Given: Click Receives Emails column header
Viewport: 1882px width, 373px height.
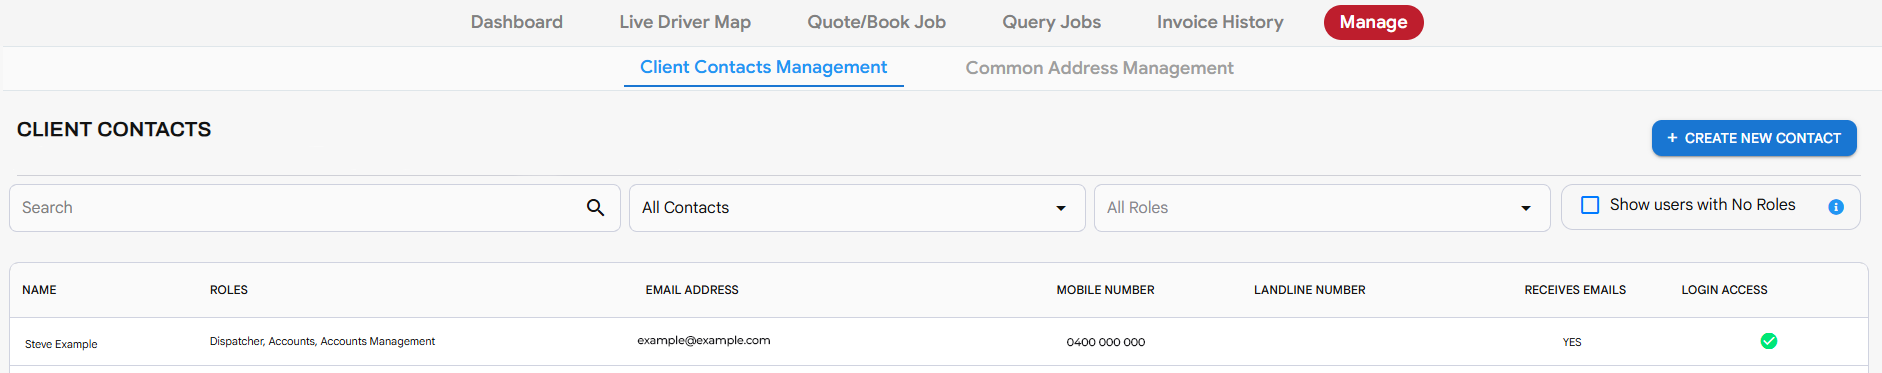Looking at the screenshot, I should click(1575, 290).
